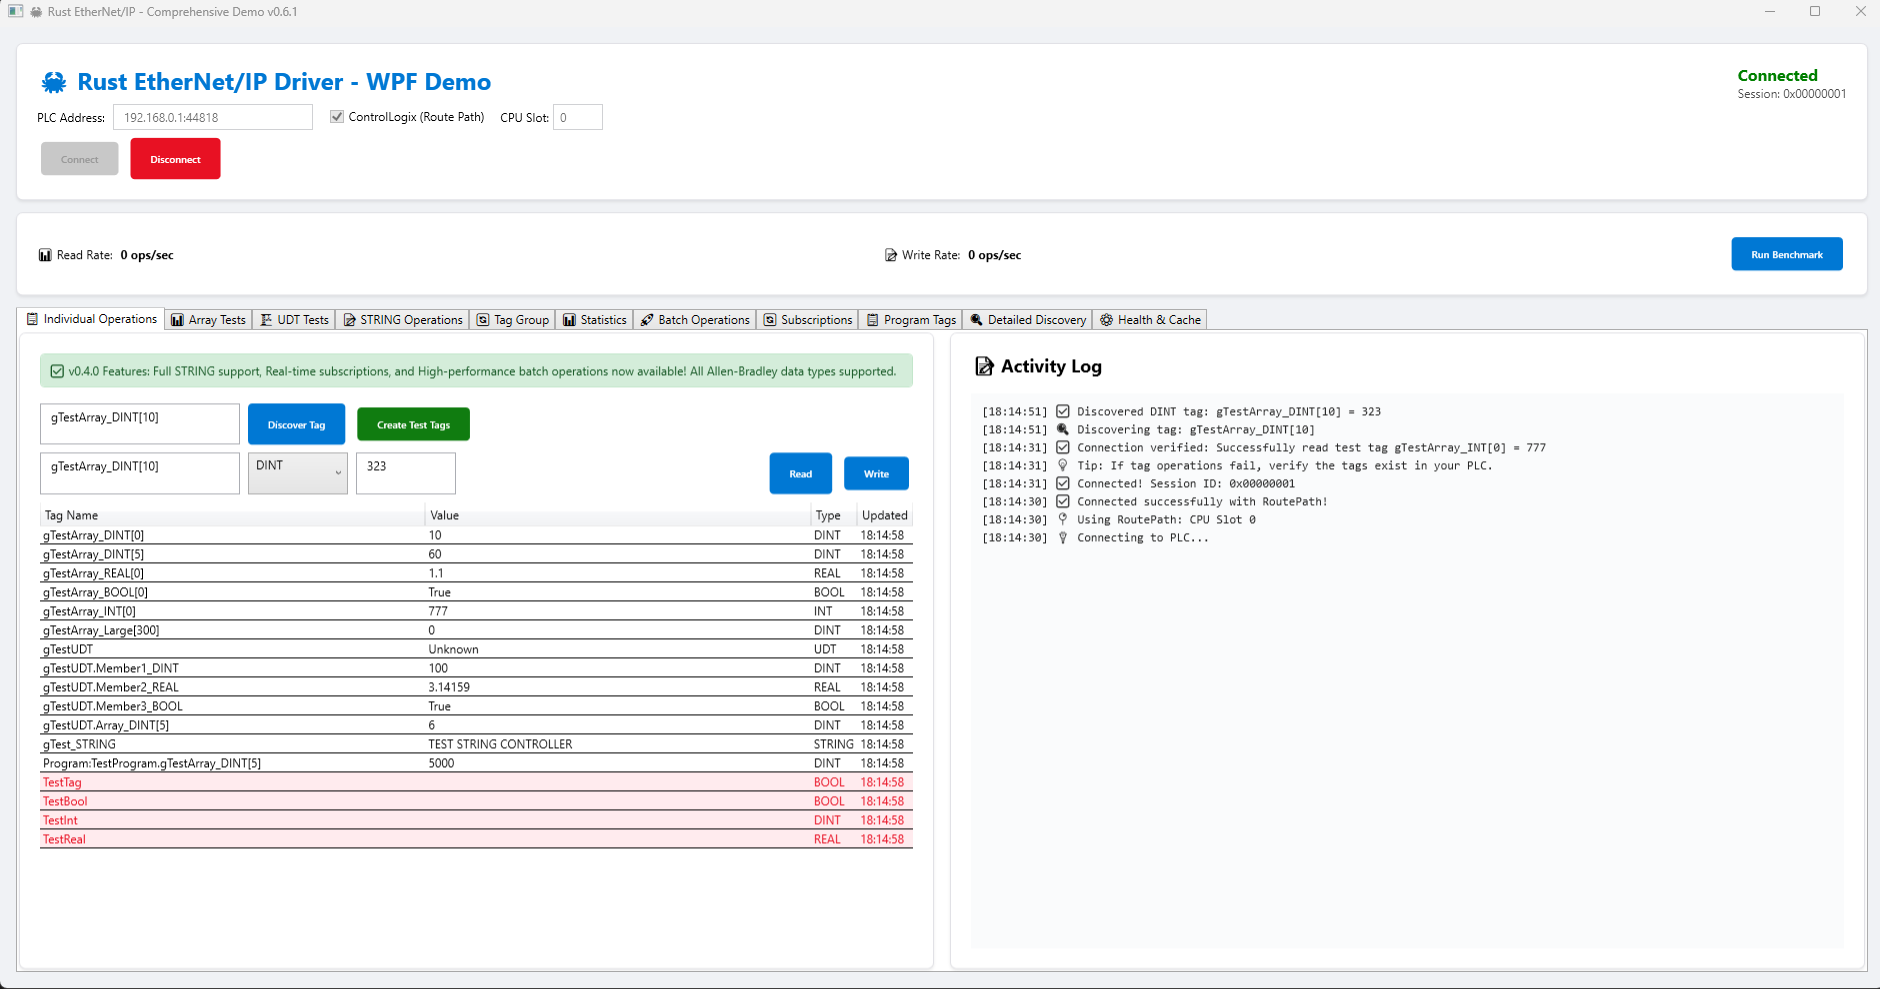
Task: Go to the Subscriptions tab
Action: tap(808, 320)
